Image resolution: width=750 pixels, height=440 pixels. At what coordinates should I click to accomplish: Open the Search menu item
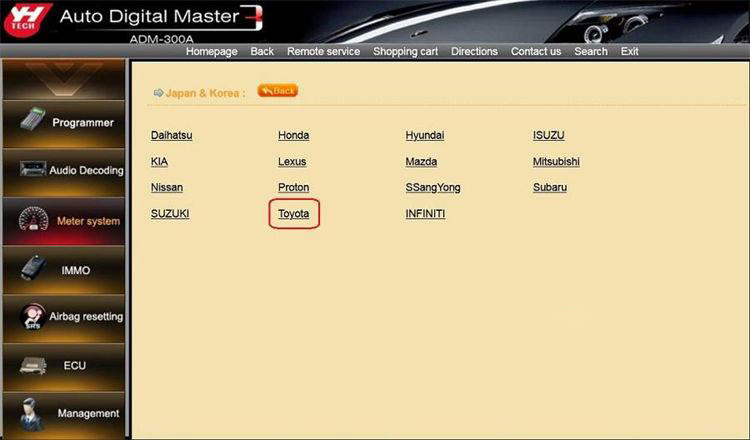tap(591, 52)
